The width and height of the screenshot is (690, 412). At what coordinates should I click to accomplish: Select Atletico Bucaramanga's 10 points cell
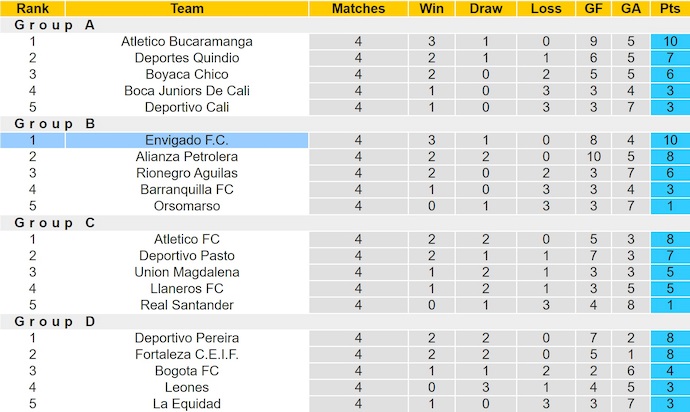(x=670, y=41)
